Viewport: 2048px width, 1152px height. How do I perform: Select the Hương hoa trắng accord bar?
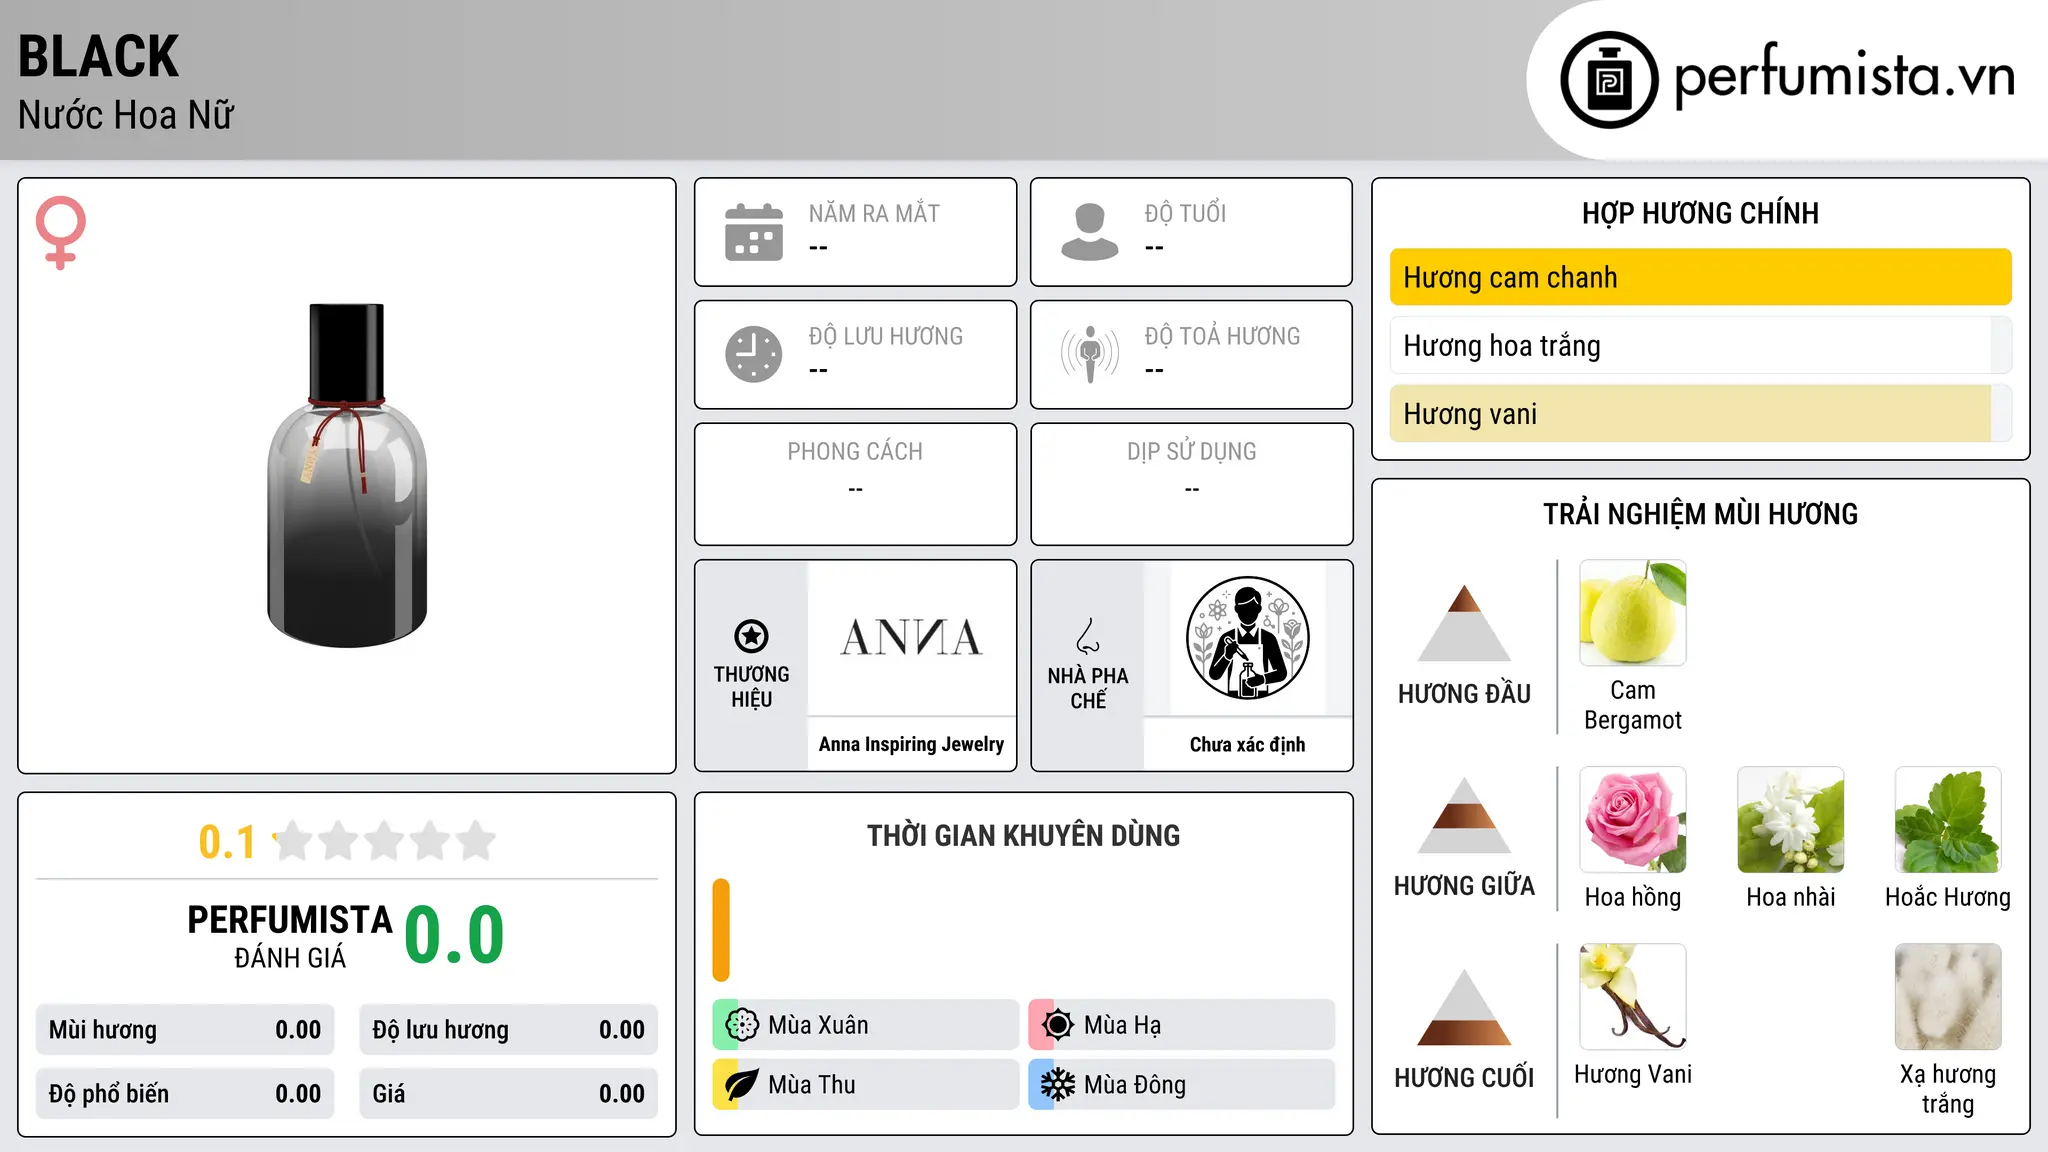pos(1700,345)
